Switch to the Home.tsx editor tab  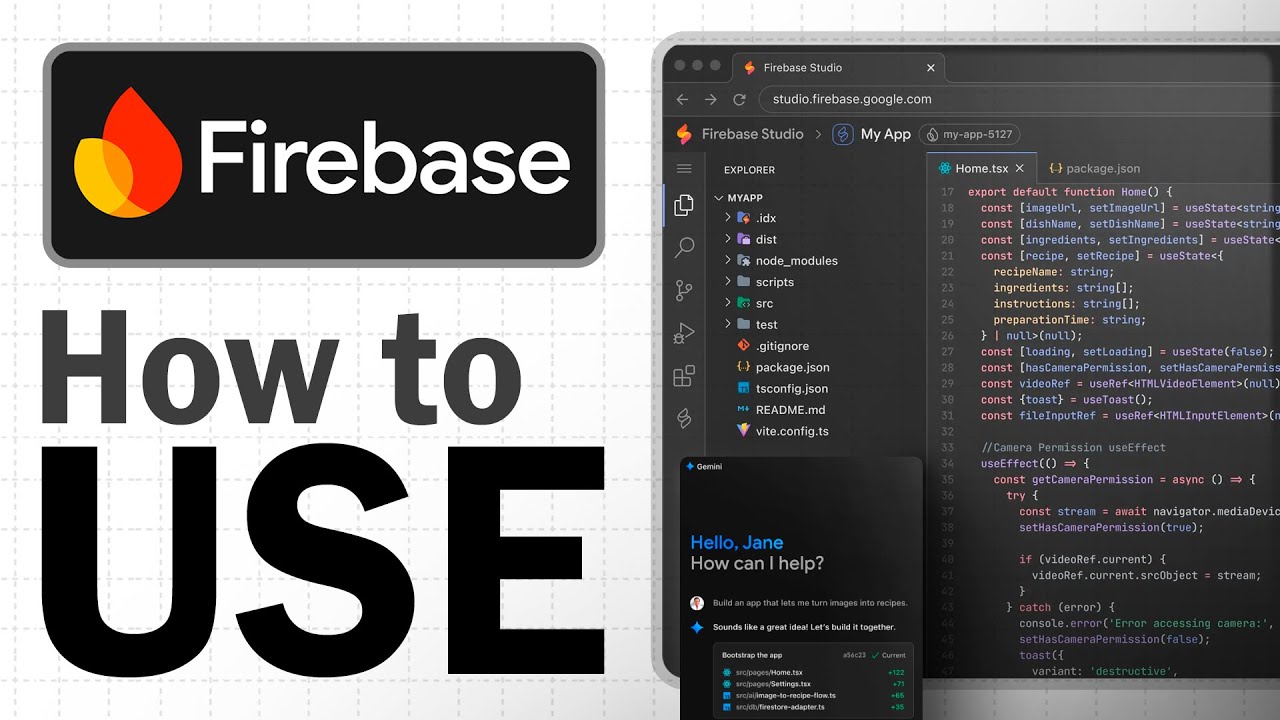click(x=981, y=169)
